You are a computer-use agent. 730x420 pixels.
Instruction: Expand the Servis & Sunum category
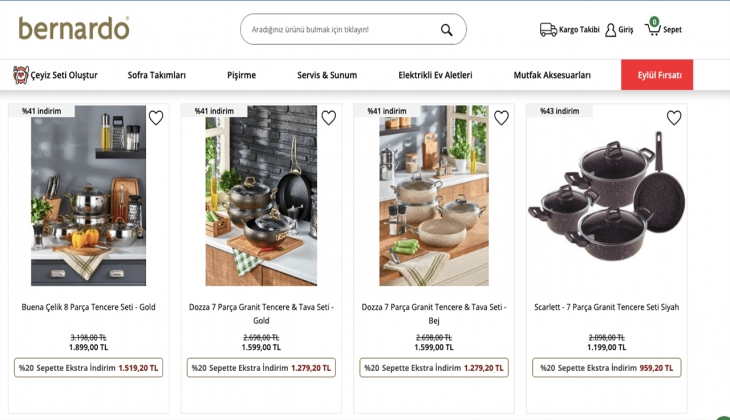(327, 75)
